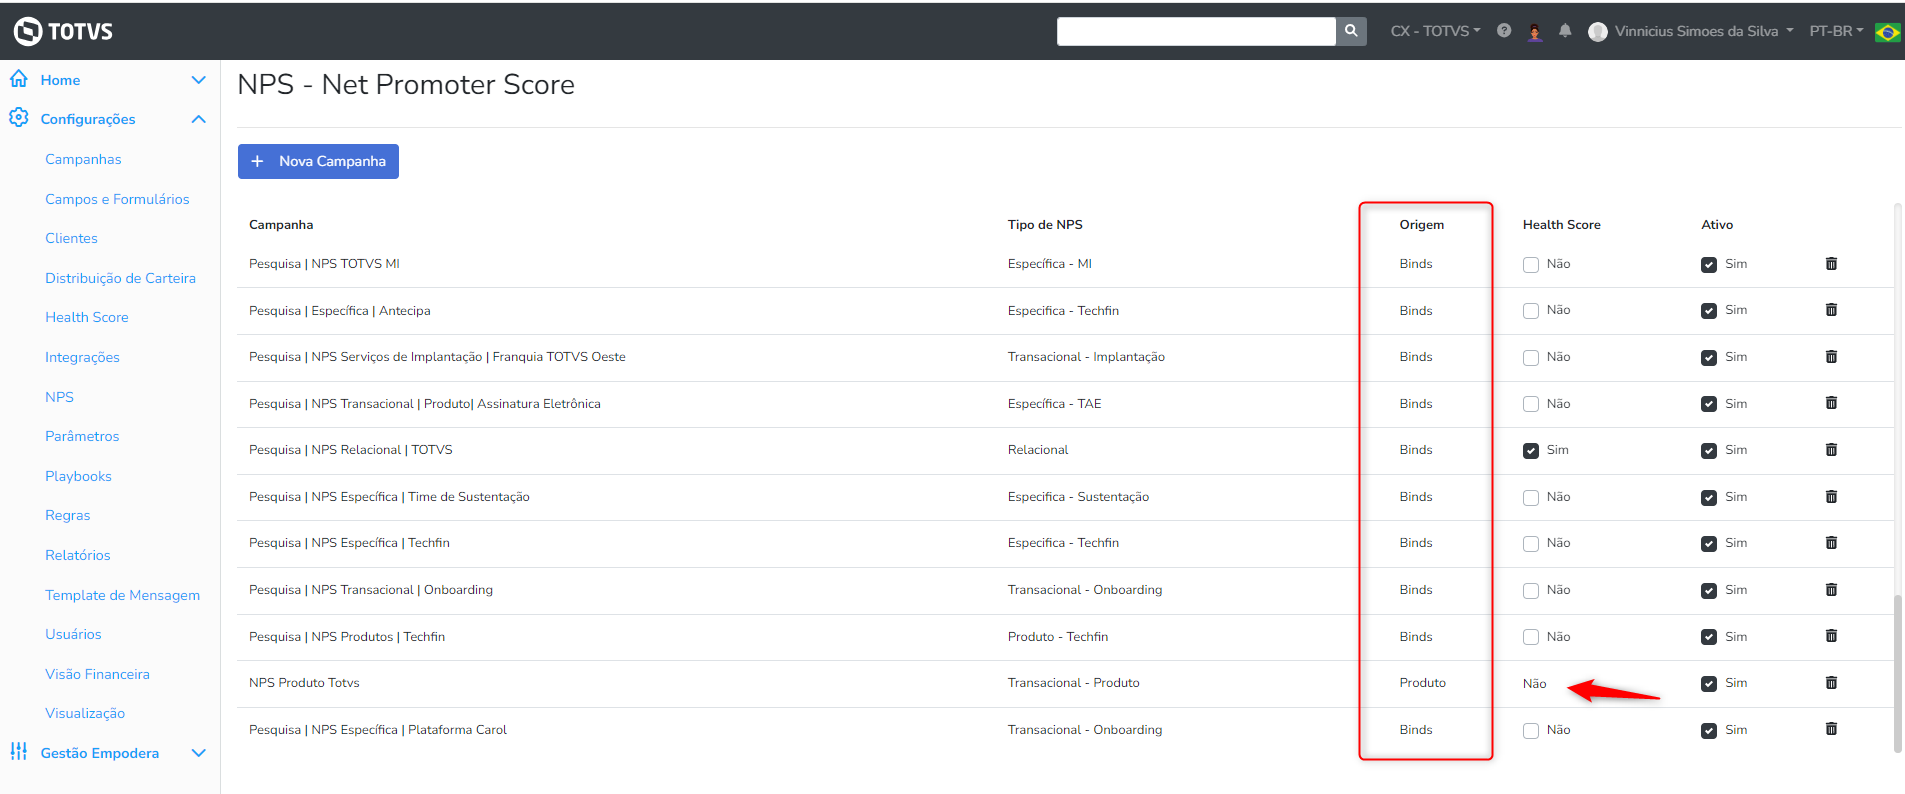1905x794 pixels.
Task: Click the search magnifier button
Action: (1351, 31)
